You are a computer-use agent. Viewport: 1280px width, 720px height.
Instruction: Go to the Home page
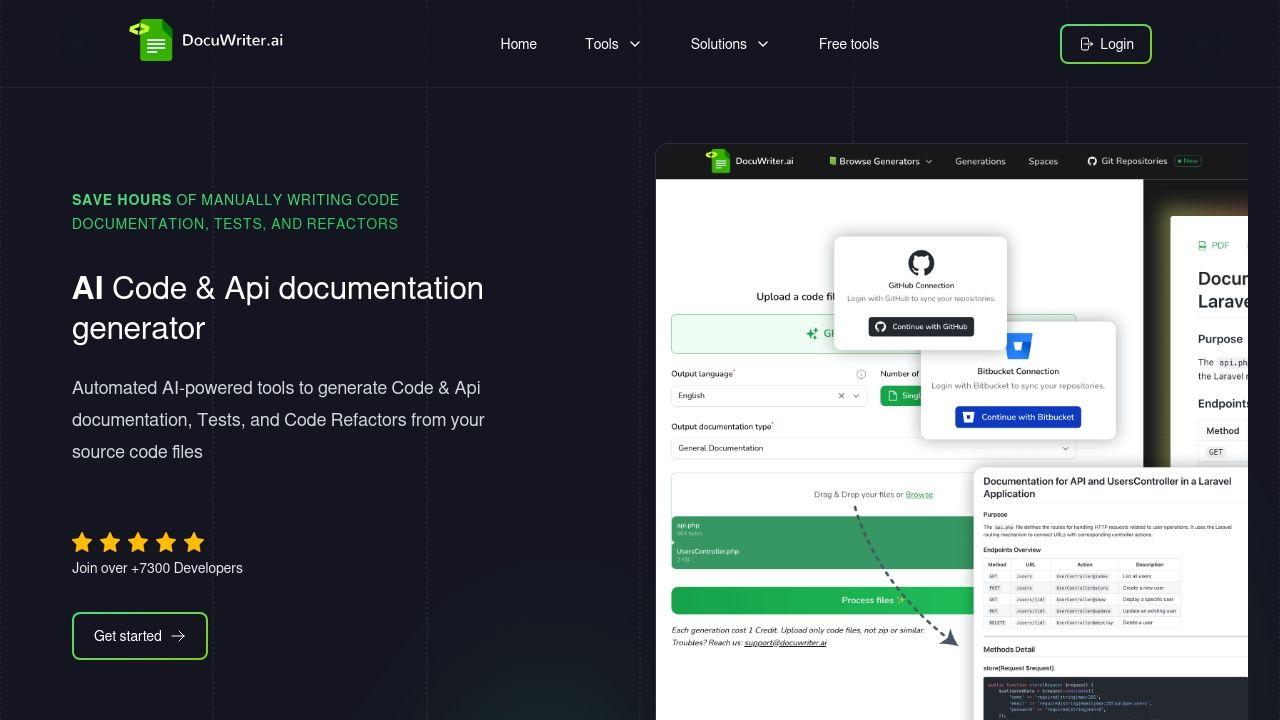tap(518, 44)
